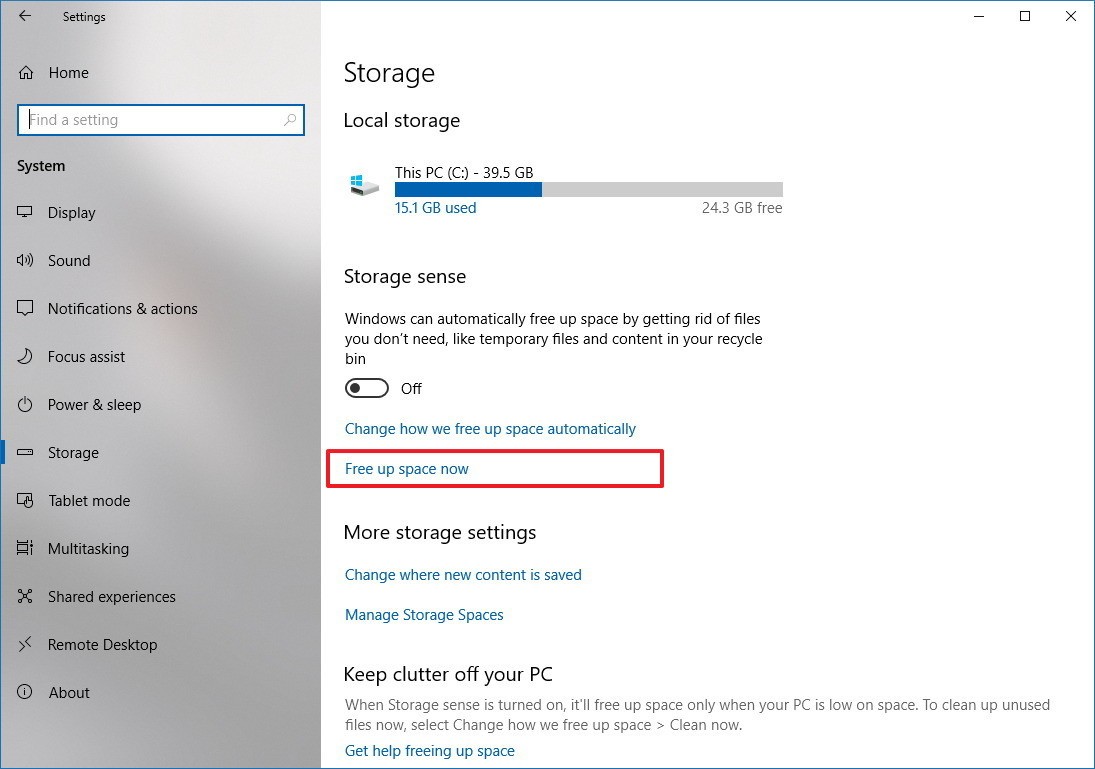Click the search magnifier icon
Image resolution: width=1095 pixels, height=769 pixels.
[x=290, y=120]
